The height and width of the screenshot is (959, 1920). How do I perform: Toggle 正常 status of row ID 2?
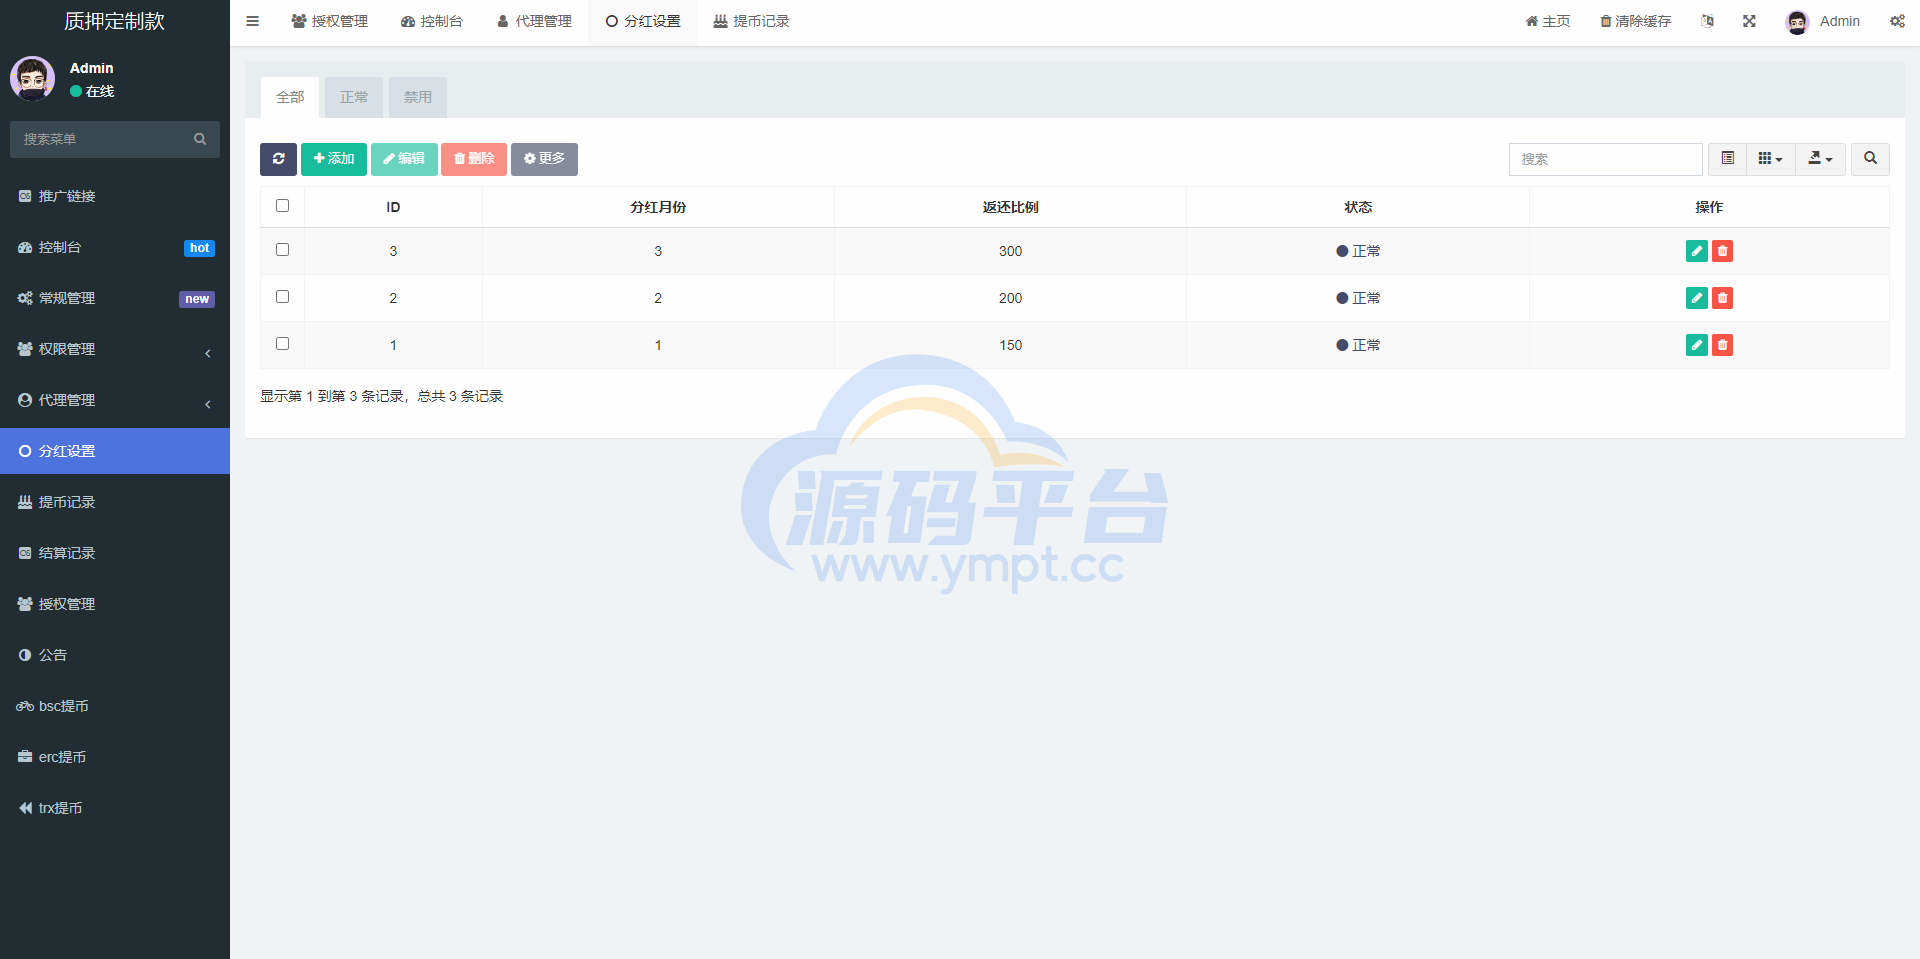click(x=1358, y=298)
